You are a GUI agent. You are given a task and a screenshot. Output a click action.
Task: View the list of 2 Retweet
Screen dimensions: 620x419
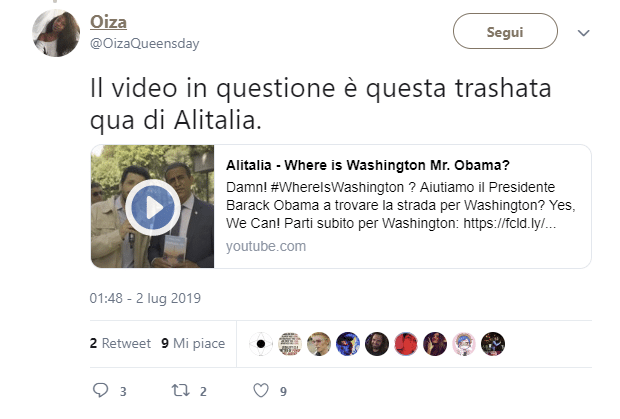click(x=120, y=344)
